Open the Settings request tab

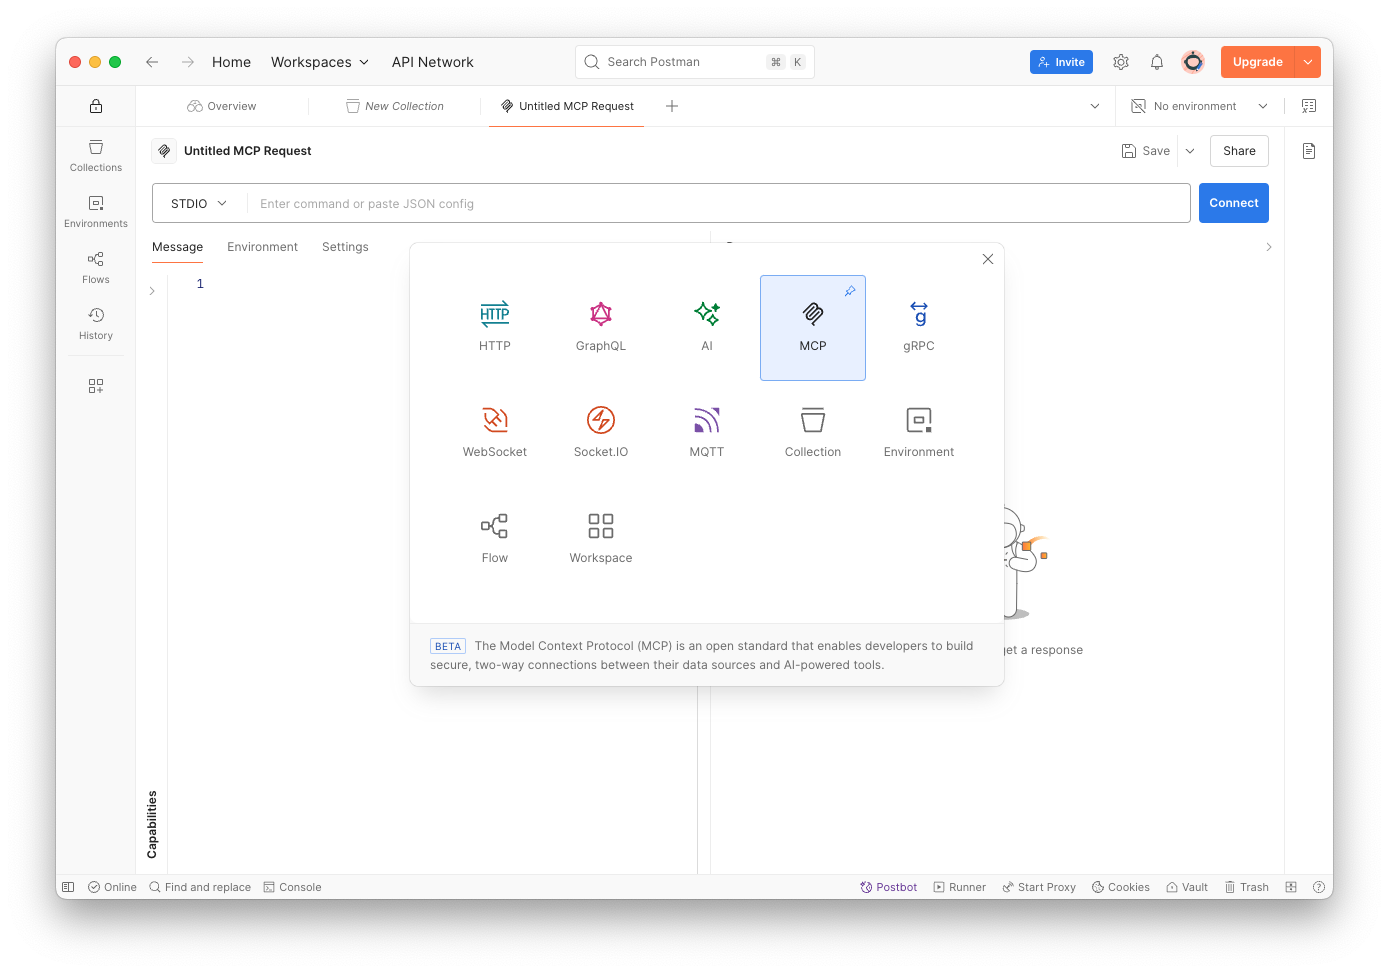[x=345, y=247]
